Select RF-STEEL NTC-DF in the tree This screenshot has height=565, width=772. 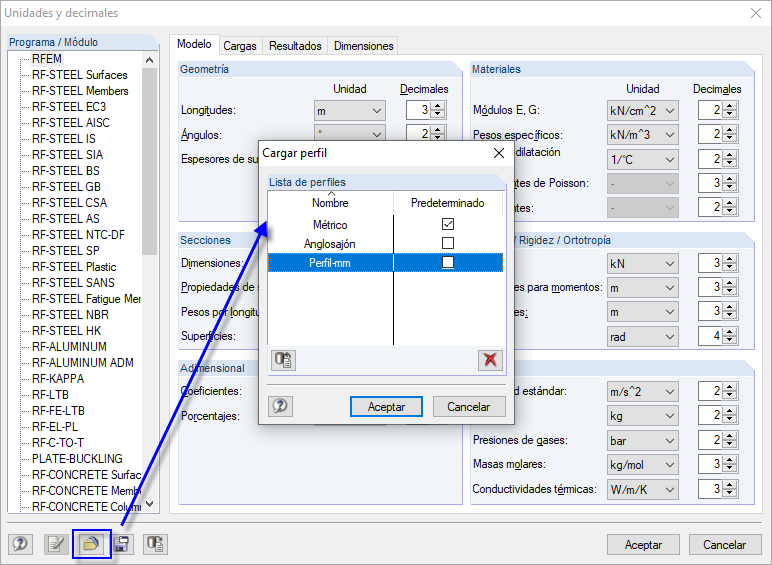click(x=78, y=235)
